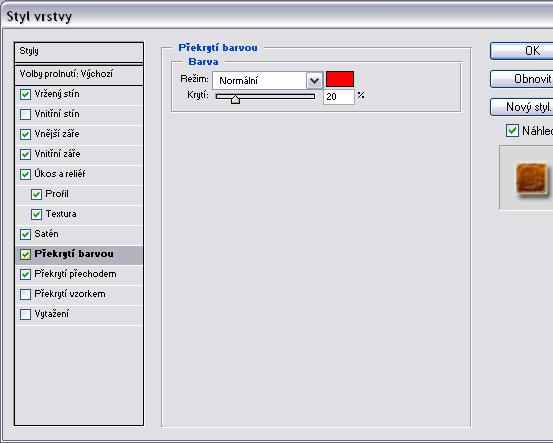Click the Normální mode combo box
Image resolution: width=553 pixels, height=443 pixels.
coord(267,80)
